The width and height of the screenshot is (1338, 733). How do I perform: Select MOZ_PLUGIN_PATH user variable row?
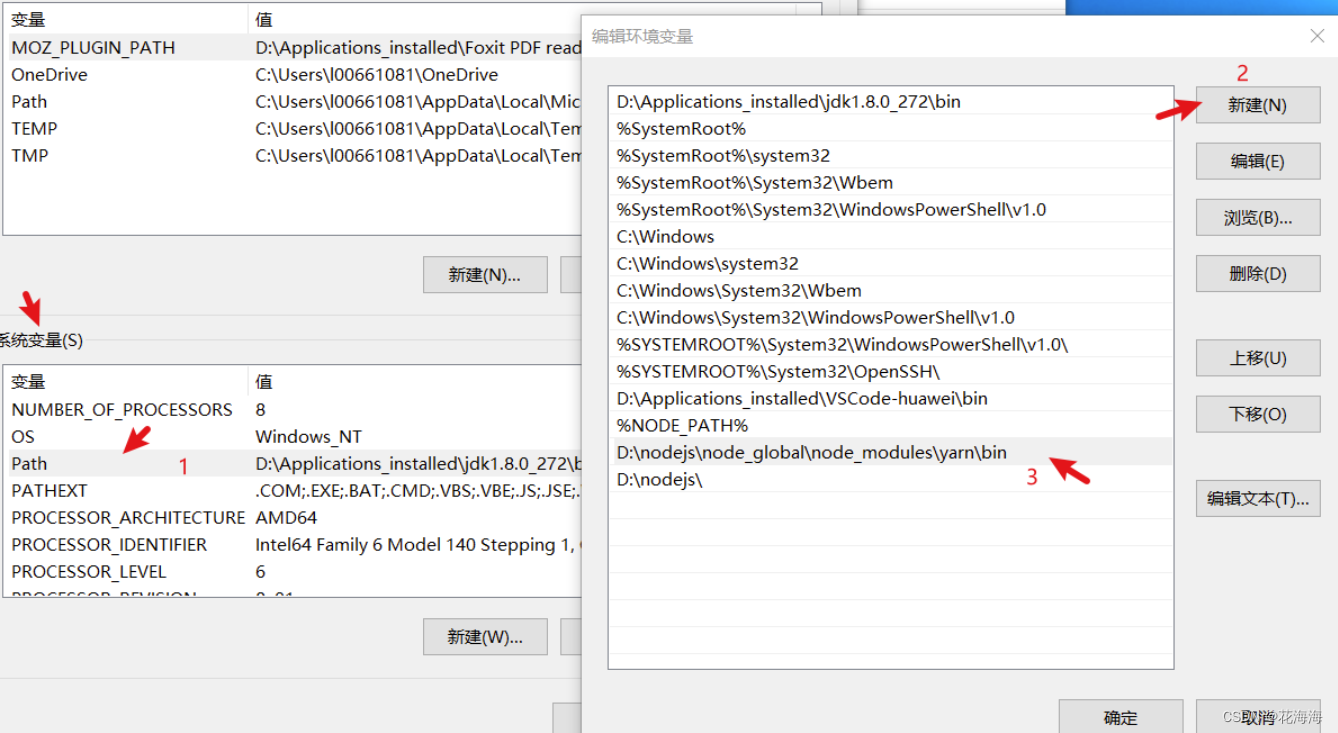293,47
